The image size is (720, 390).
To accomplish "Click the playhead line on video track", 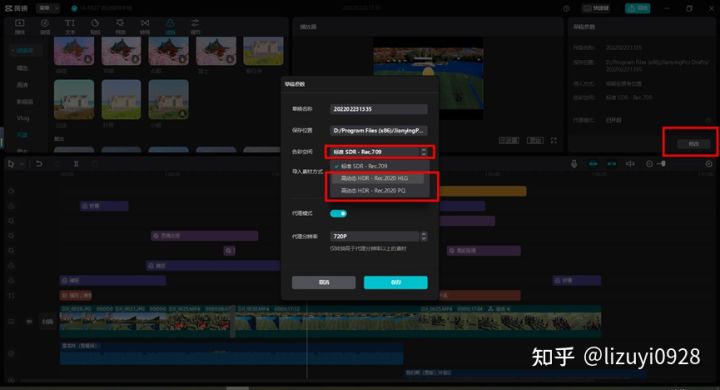I will pos(307,322).
